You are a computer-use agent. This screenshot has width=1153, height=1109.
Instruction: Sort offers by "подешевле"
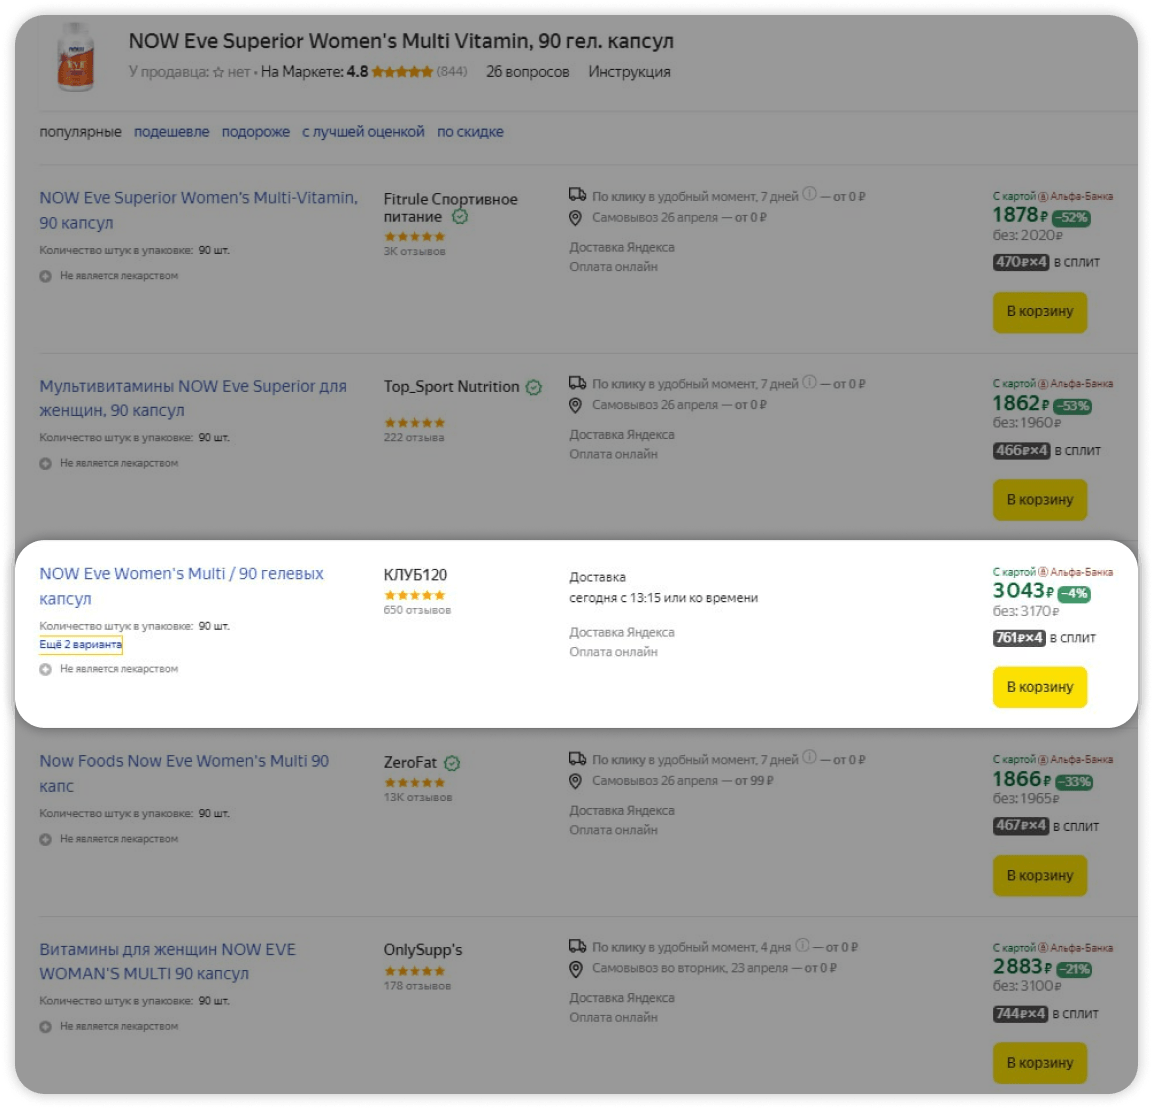click(172, 132)
